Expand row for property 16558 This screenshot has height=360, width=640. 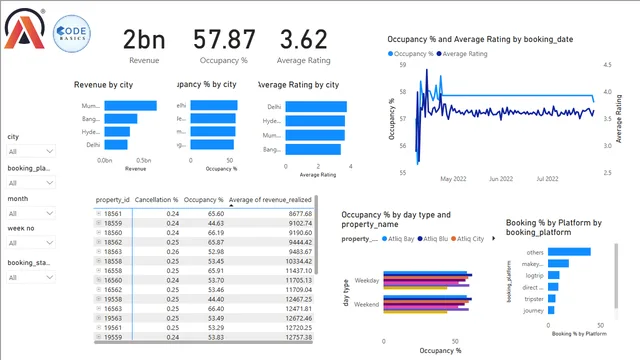tap(98, 270)
